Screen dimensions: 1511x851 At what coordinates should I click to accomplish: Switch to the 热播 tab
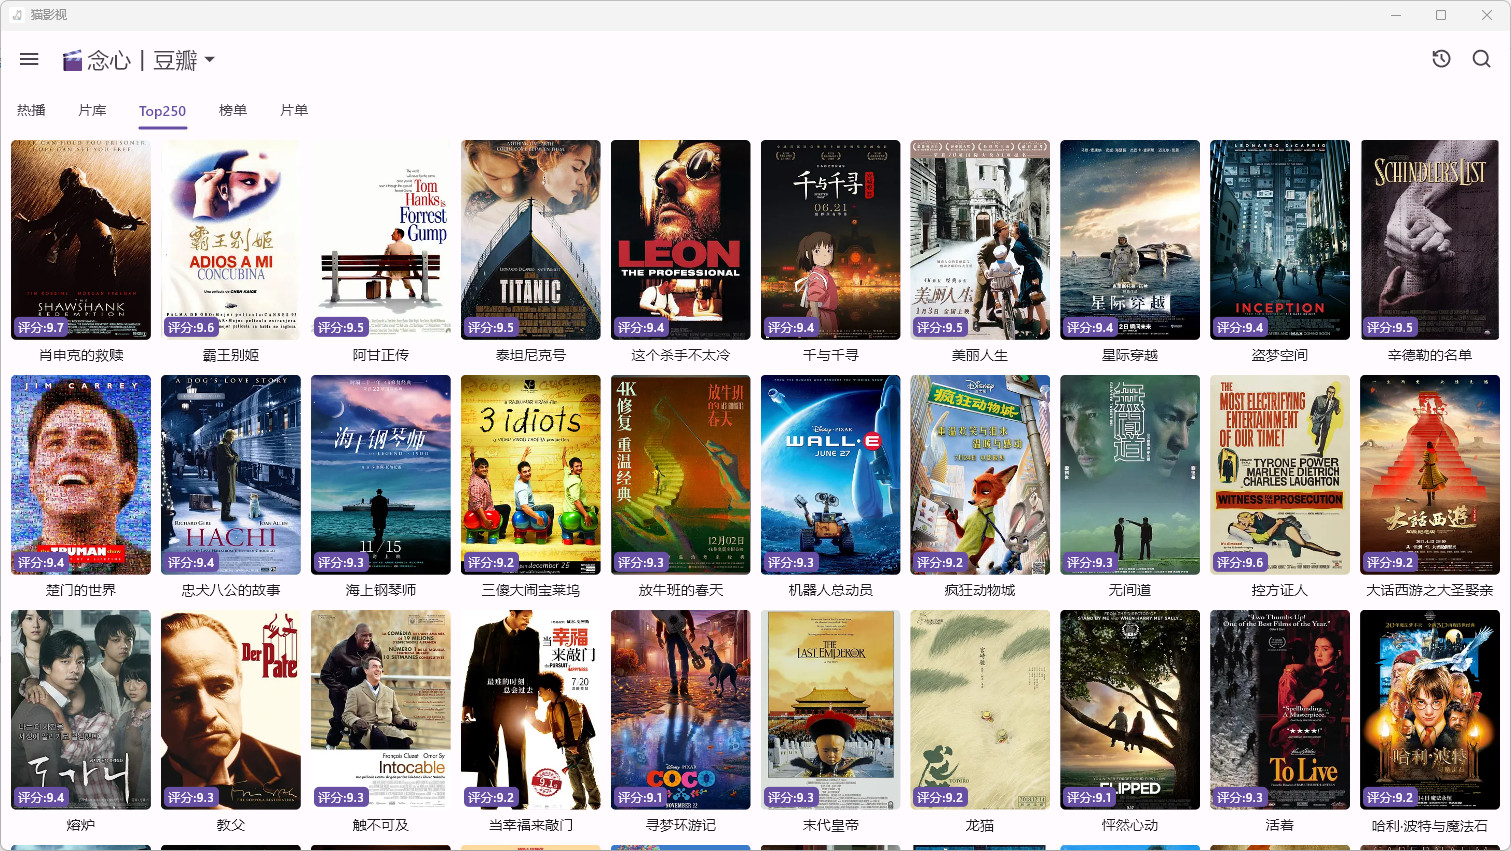click(31, 110)
